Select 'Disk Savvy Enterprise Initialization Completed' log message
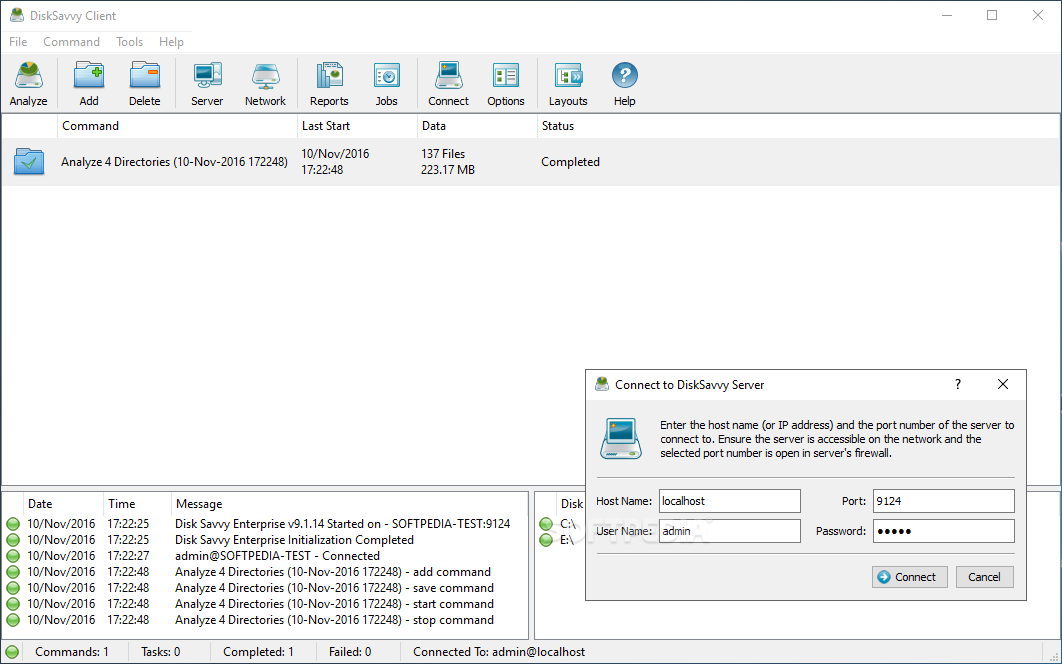The height and width of the screenshot is (664, 1062). pos(294,540)
